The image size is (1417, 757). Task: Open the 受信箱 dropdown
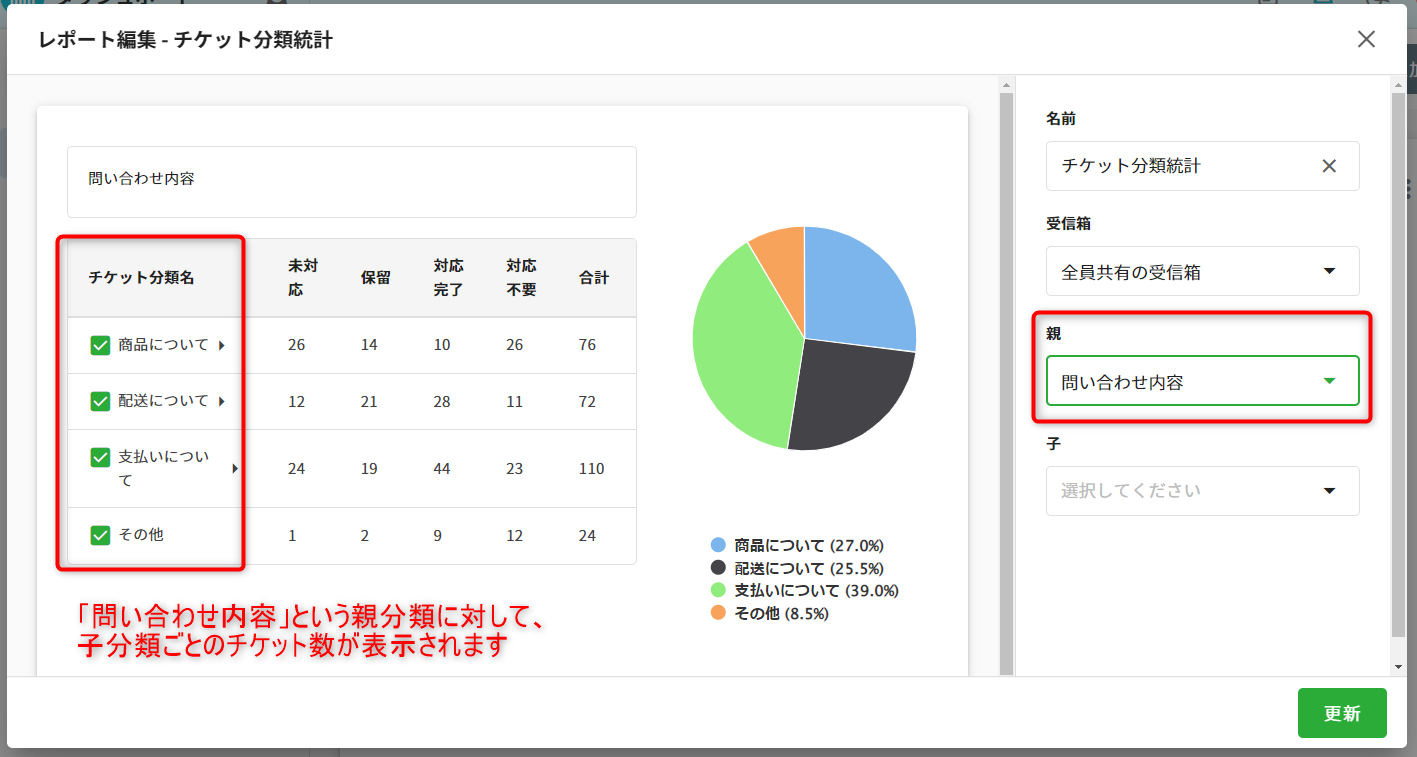pyautogui.click(x=1202, y=271)
